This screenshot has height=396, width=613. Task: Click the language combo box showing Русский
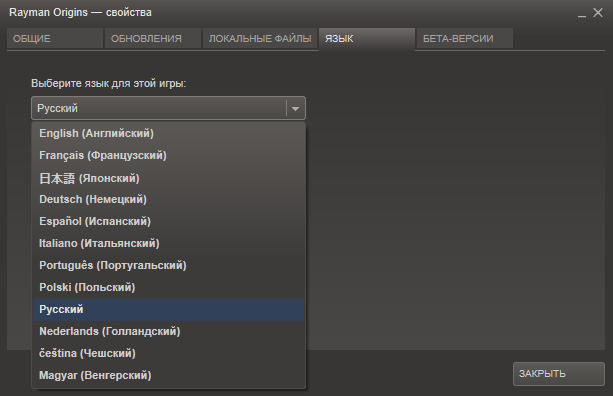pyautogui.click(x=168, y=108)
